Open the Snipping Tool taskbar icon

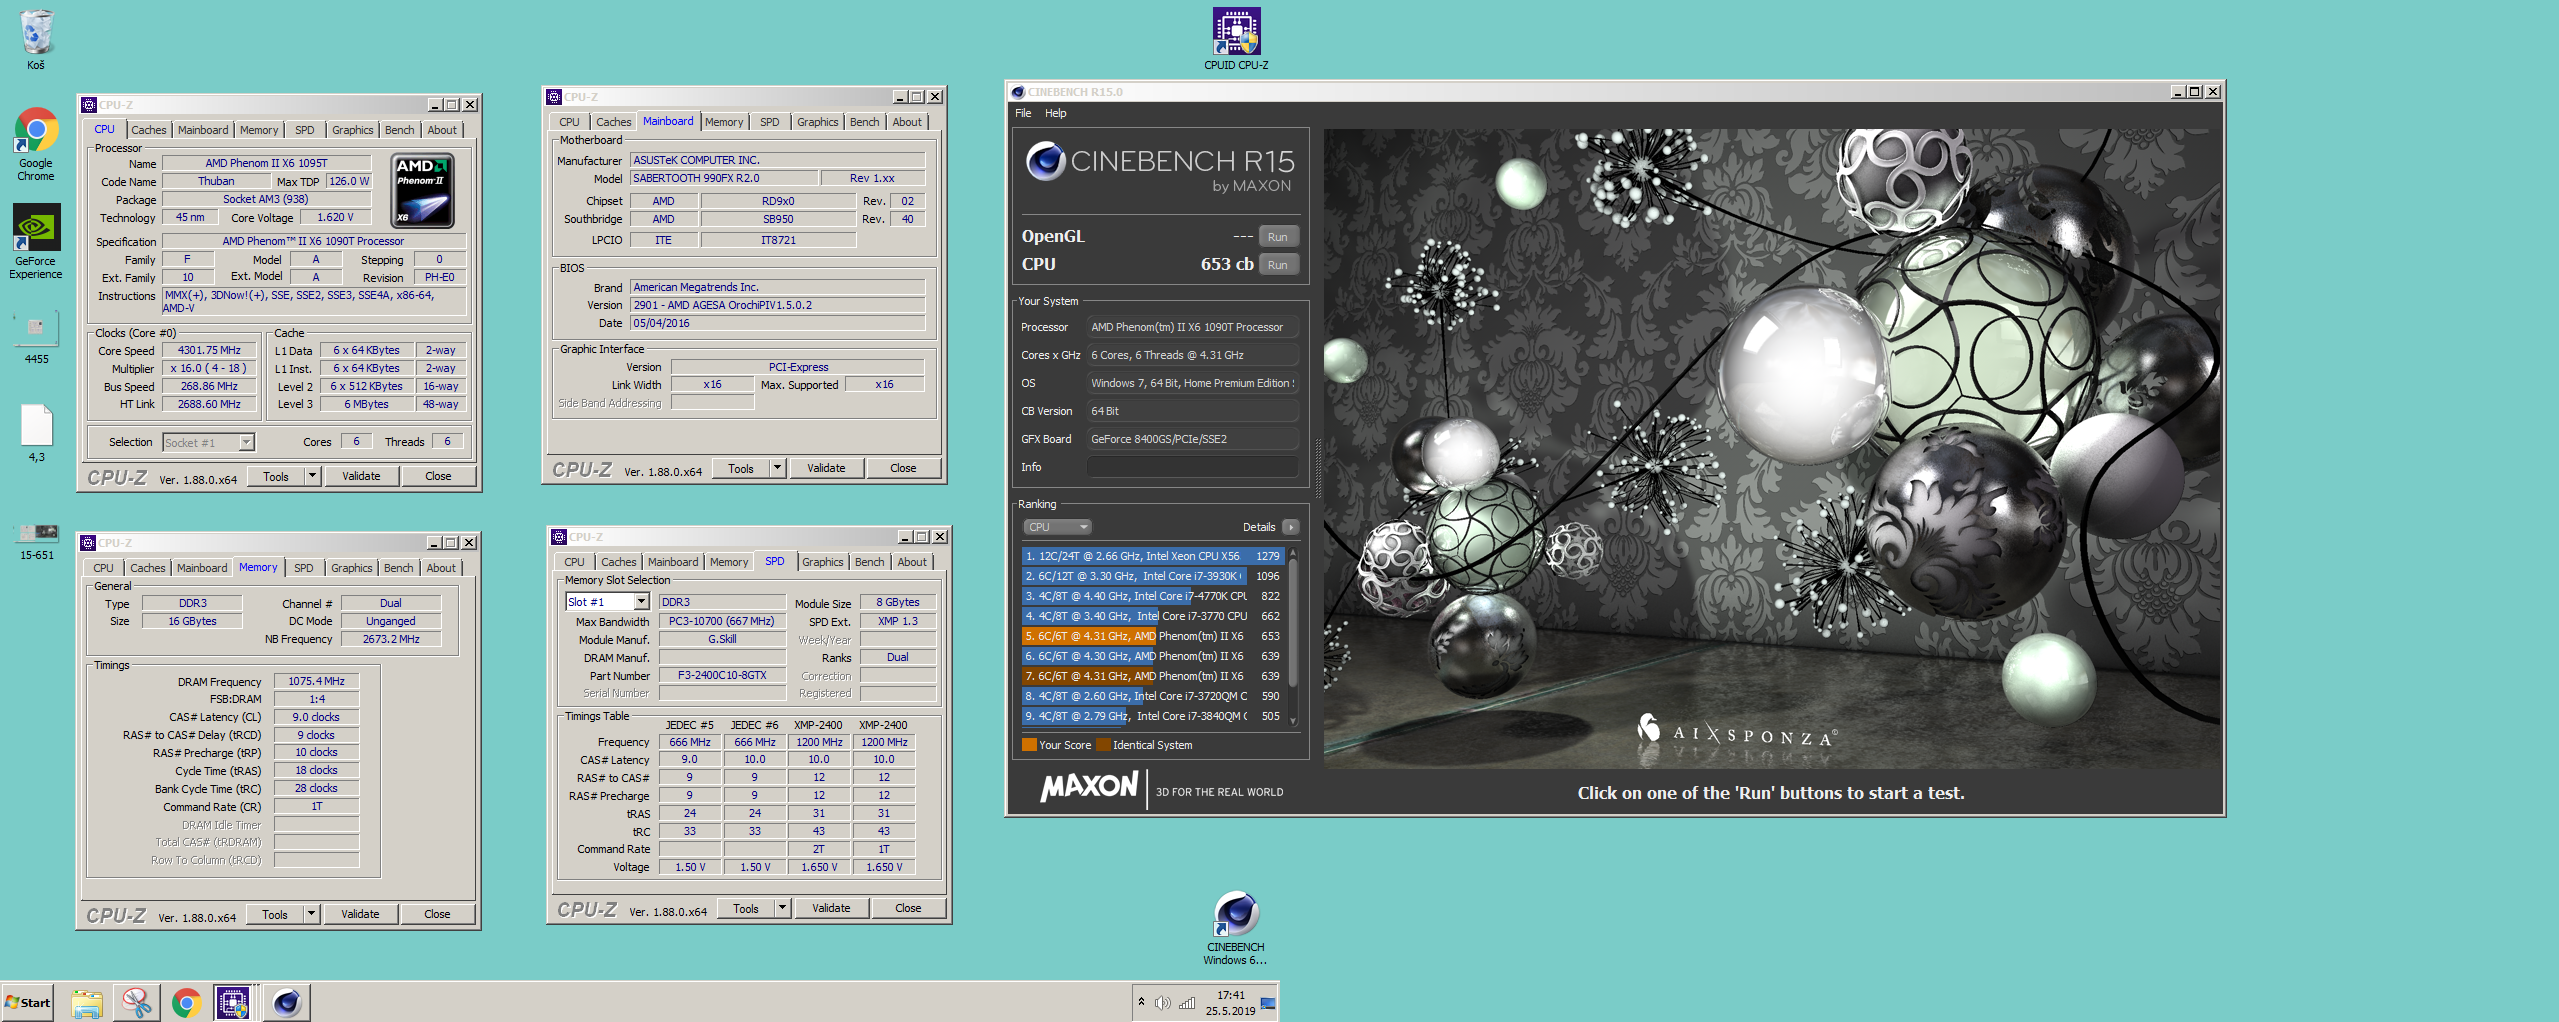pos(136,1002)
